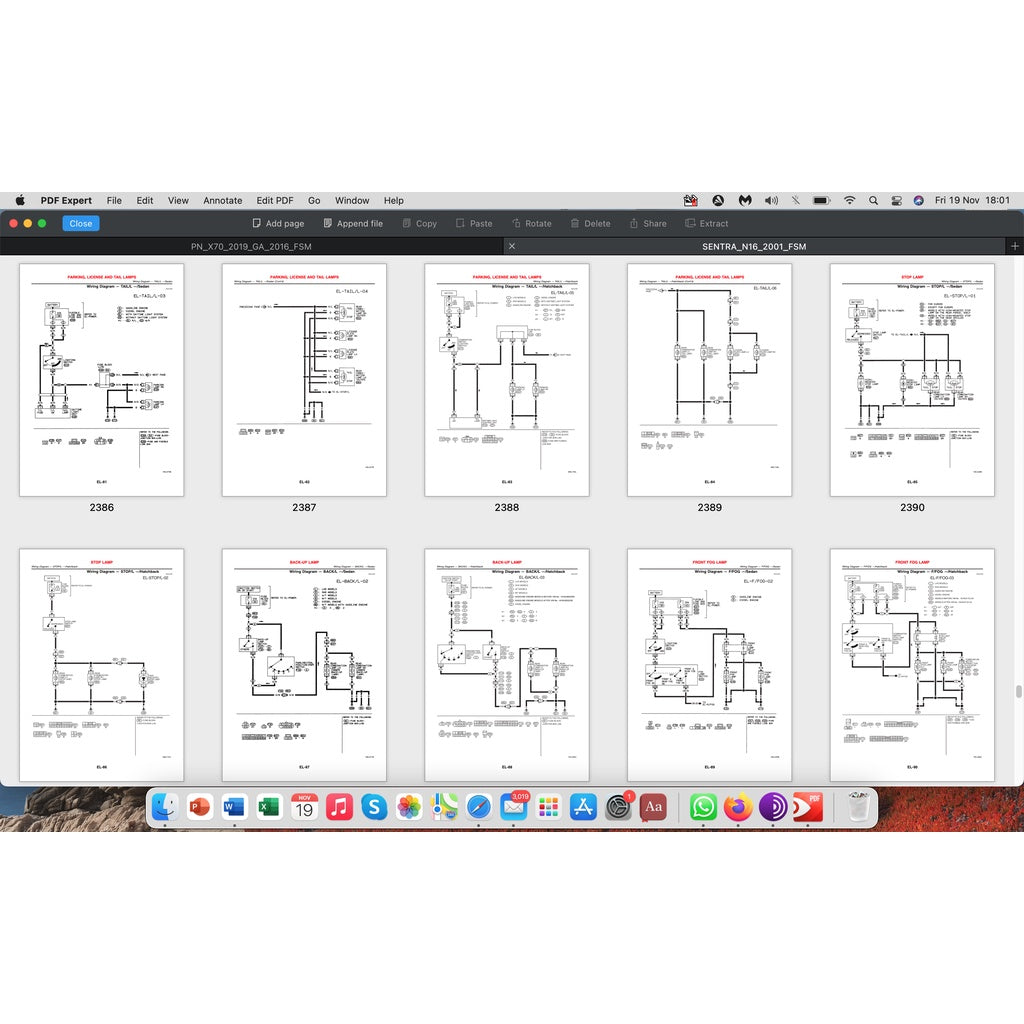The width and height of the screenshot is (1024, 1024).
Task: Open Control Center in menu bar
Action: (x=896, y=200)
